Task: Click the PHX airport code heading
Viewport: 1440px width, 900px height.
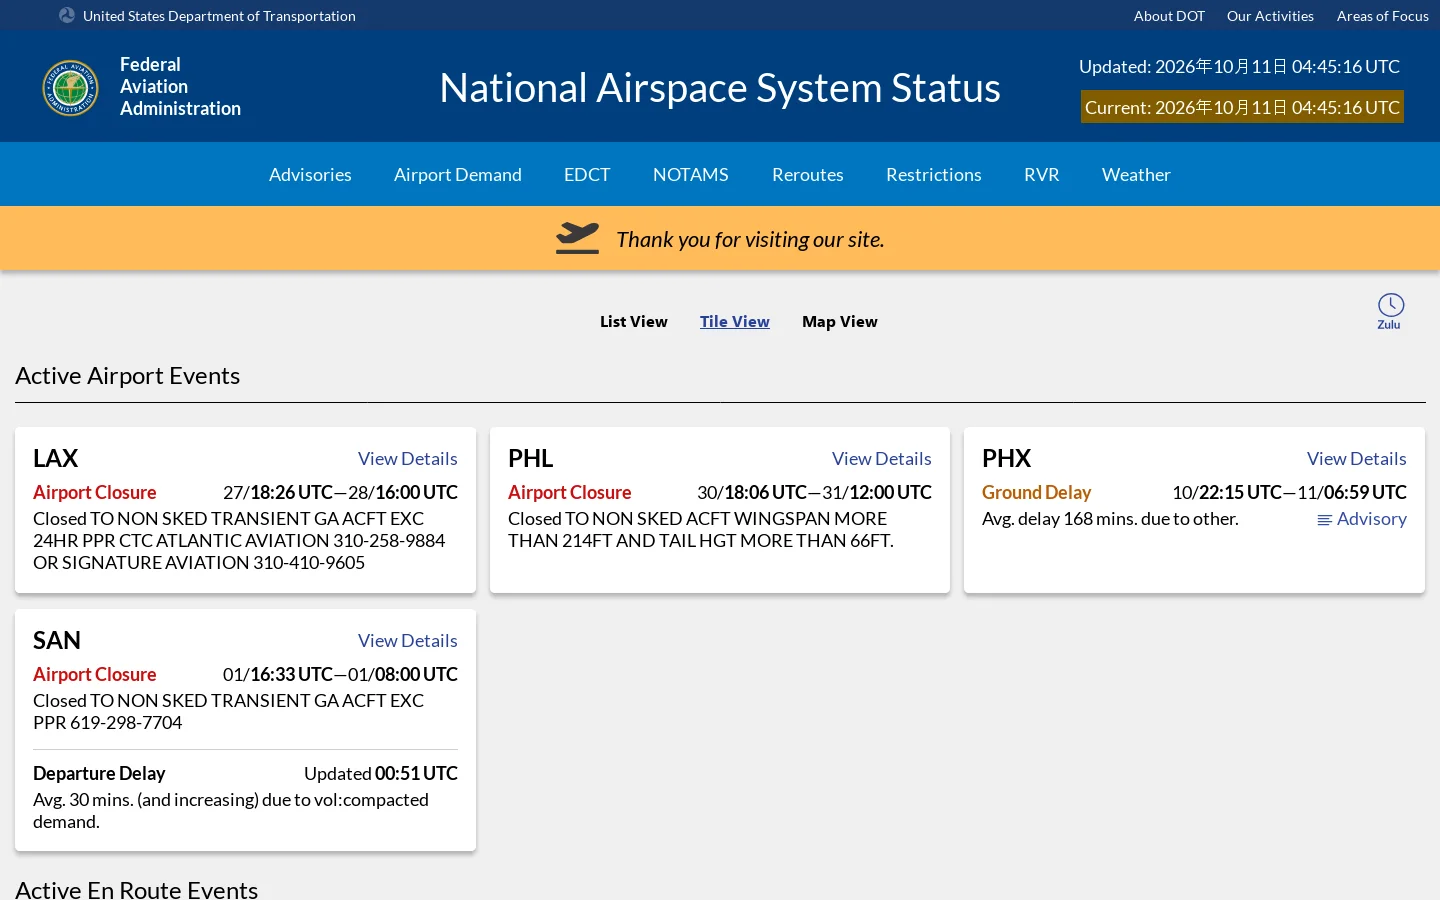Action: tap(1006, 458)
